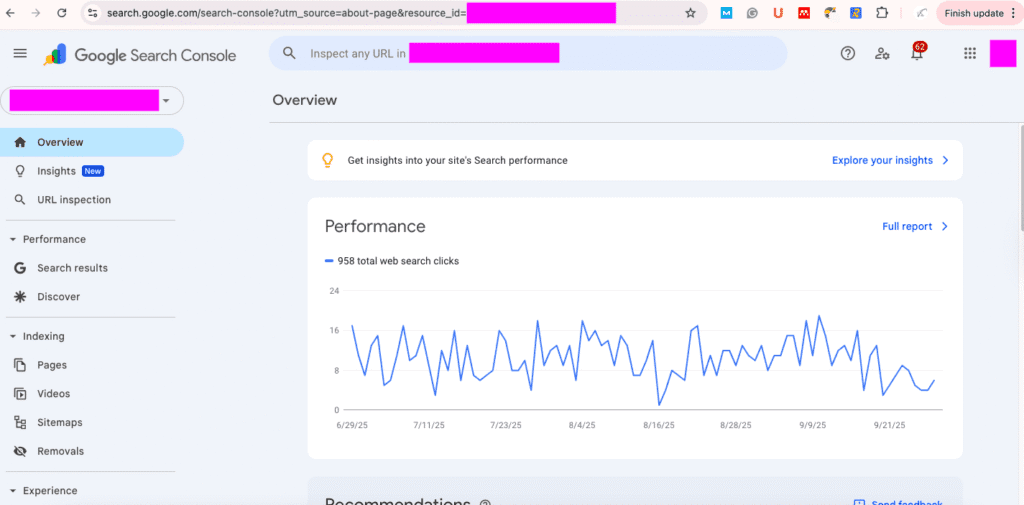Click the site information icon in address bar
Screen dimensions: 1024x505
pos(92,12)
